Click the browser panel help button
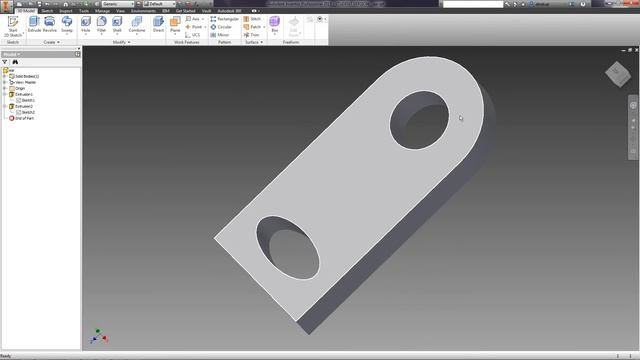The width and height of the screenshot is (640, 360). [x=78, y=54]
